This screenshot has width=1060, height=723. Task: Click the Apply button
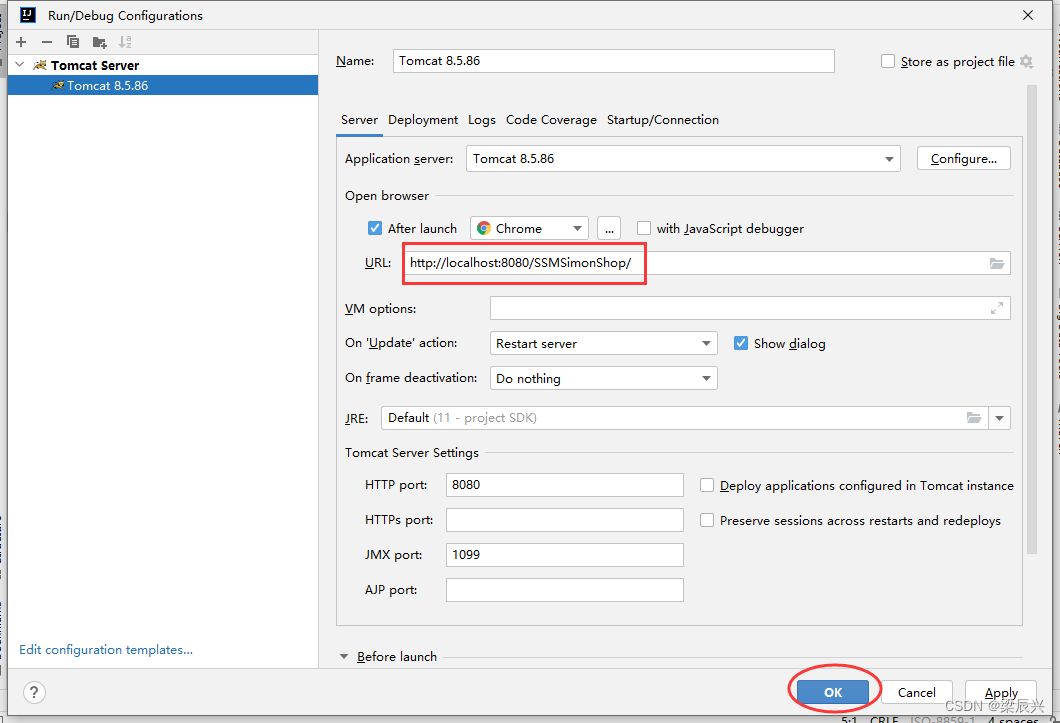click(x=1001, y=692)
